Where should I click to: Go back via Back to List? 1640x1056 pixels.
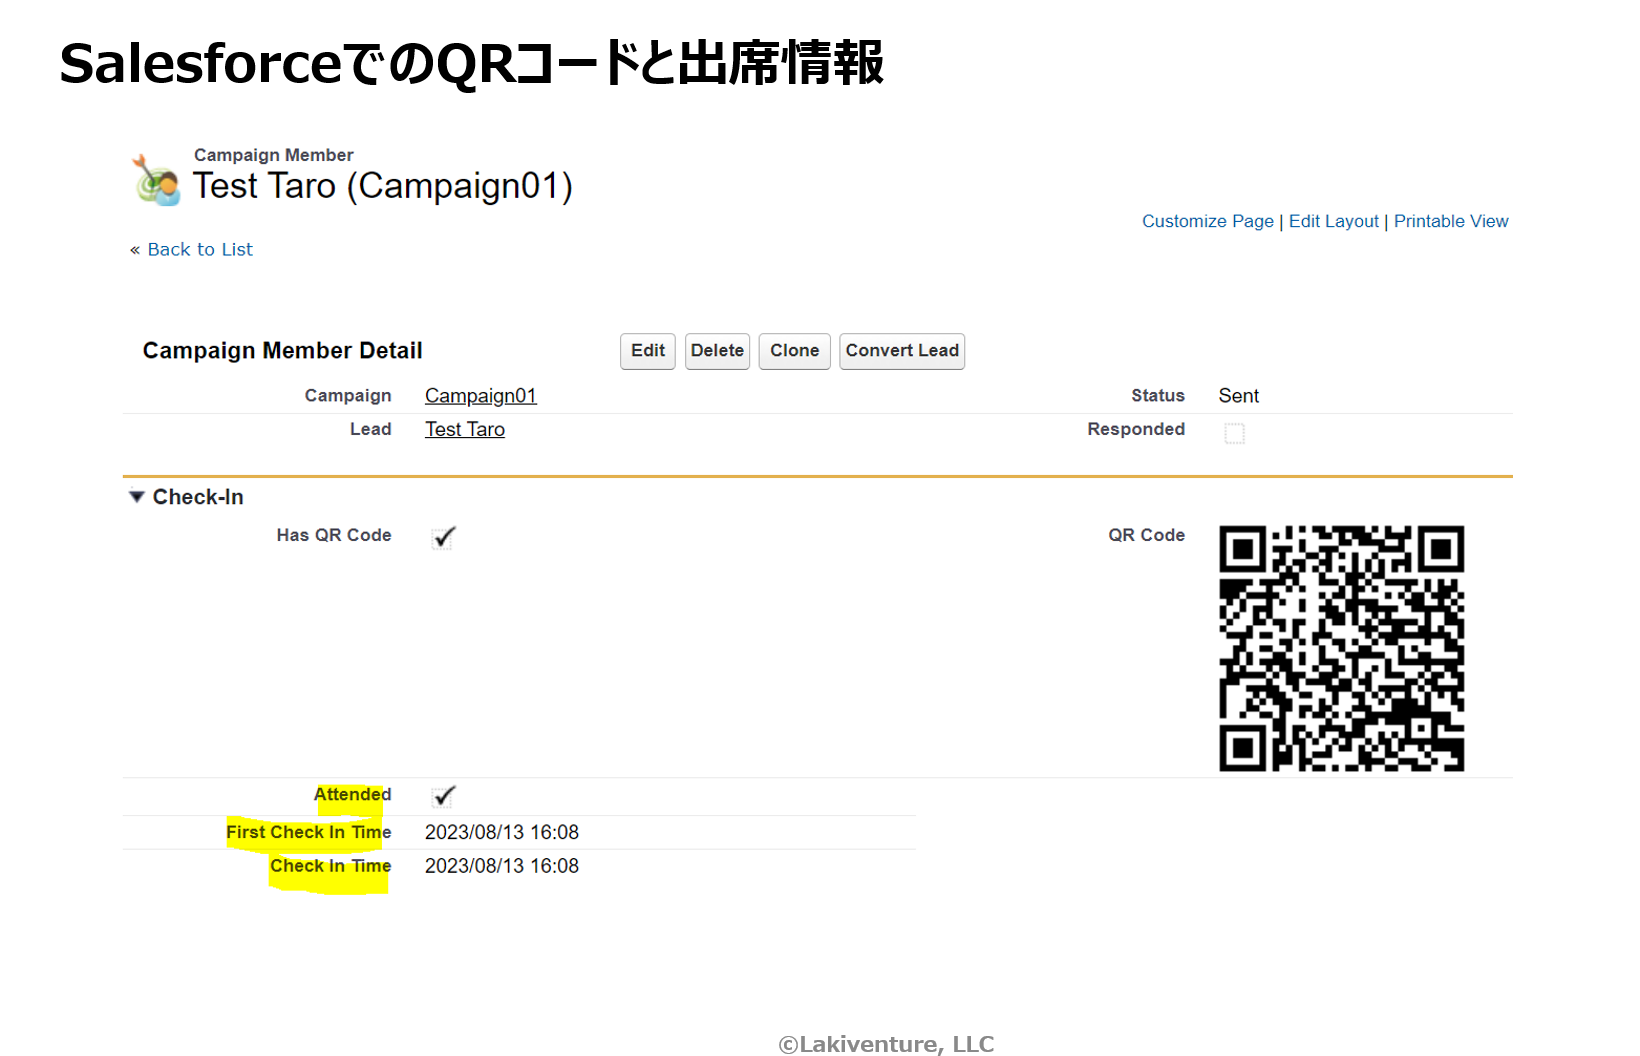(200, 249)
